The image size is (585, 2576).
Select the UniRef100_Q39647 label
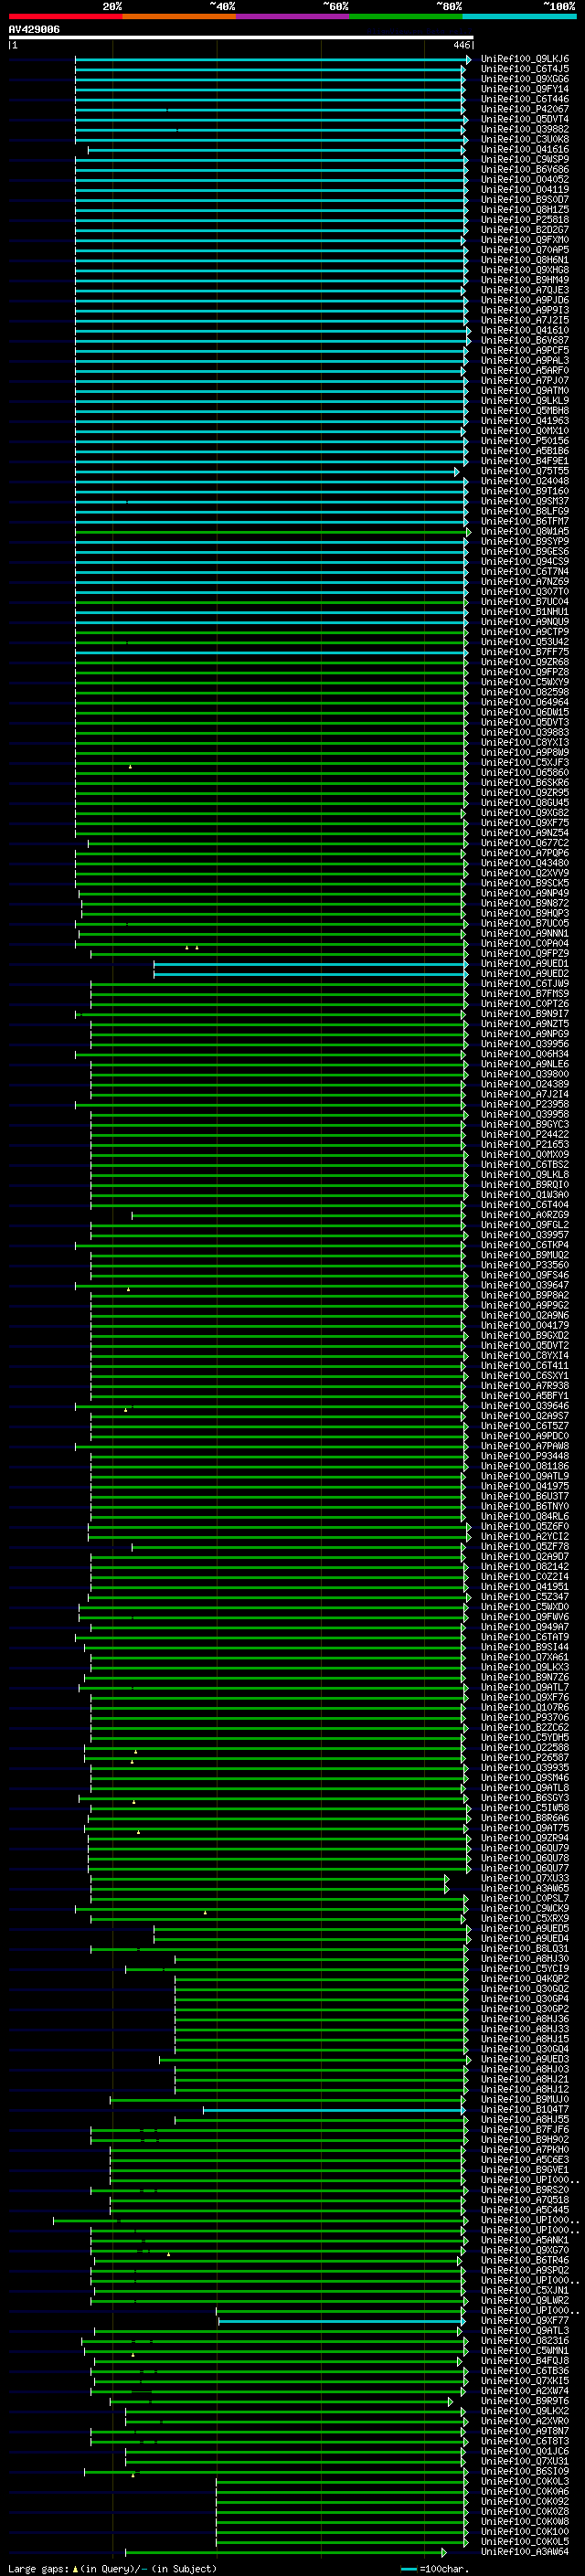pyautogui.click(x=525, y=1285)
